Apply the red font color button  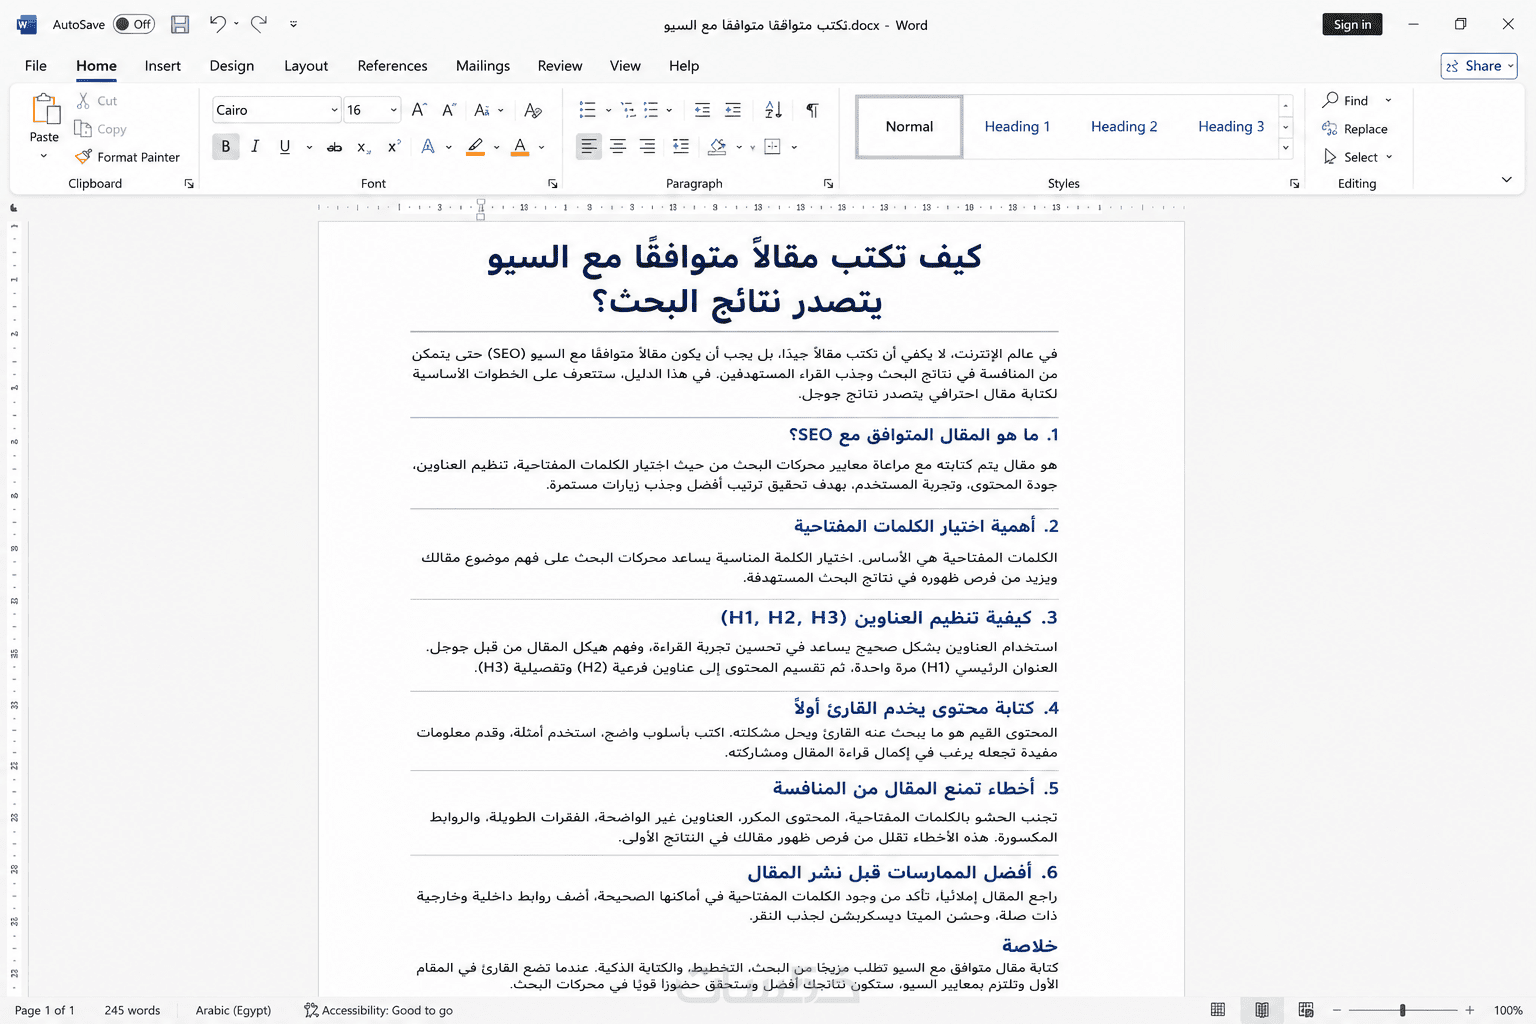(x=520, y=147)
